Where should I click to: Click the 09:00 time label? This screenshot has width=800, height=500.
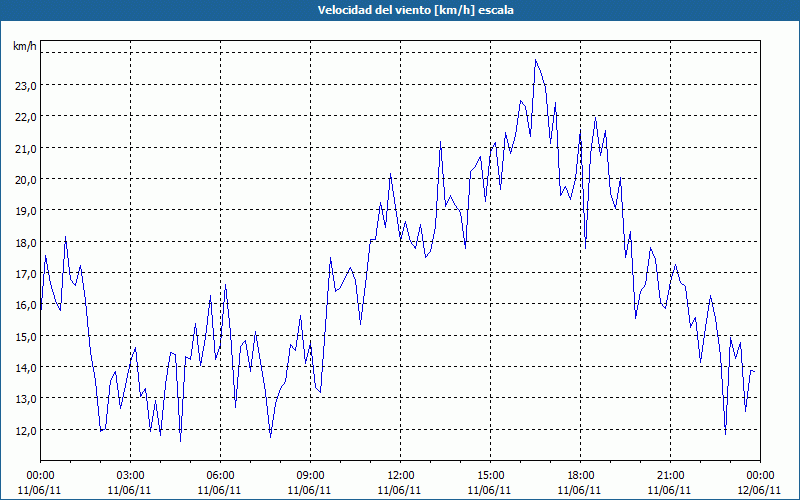coord(310,476)
